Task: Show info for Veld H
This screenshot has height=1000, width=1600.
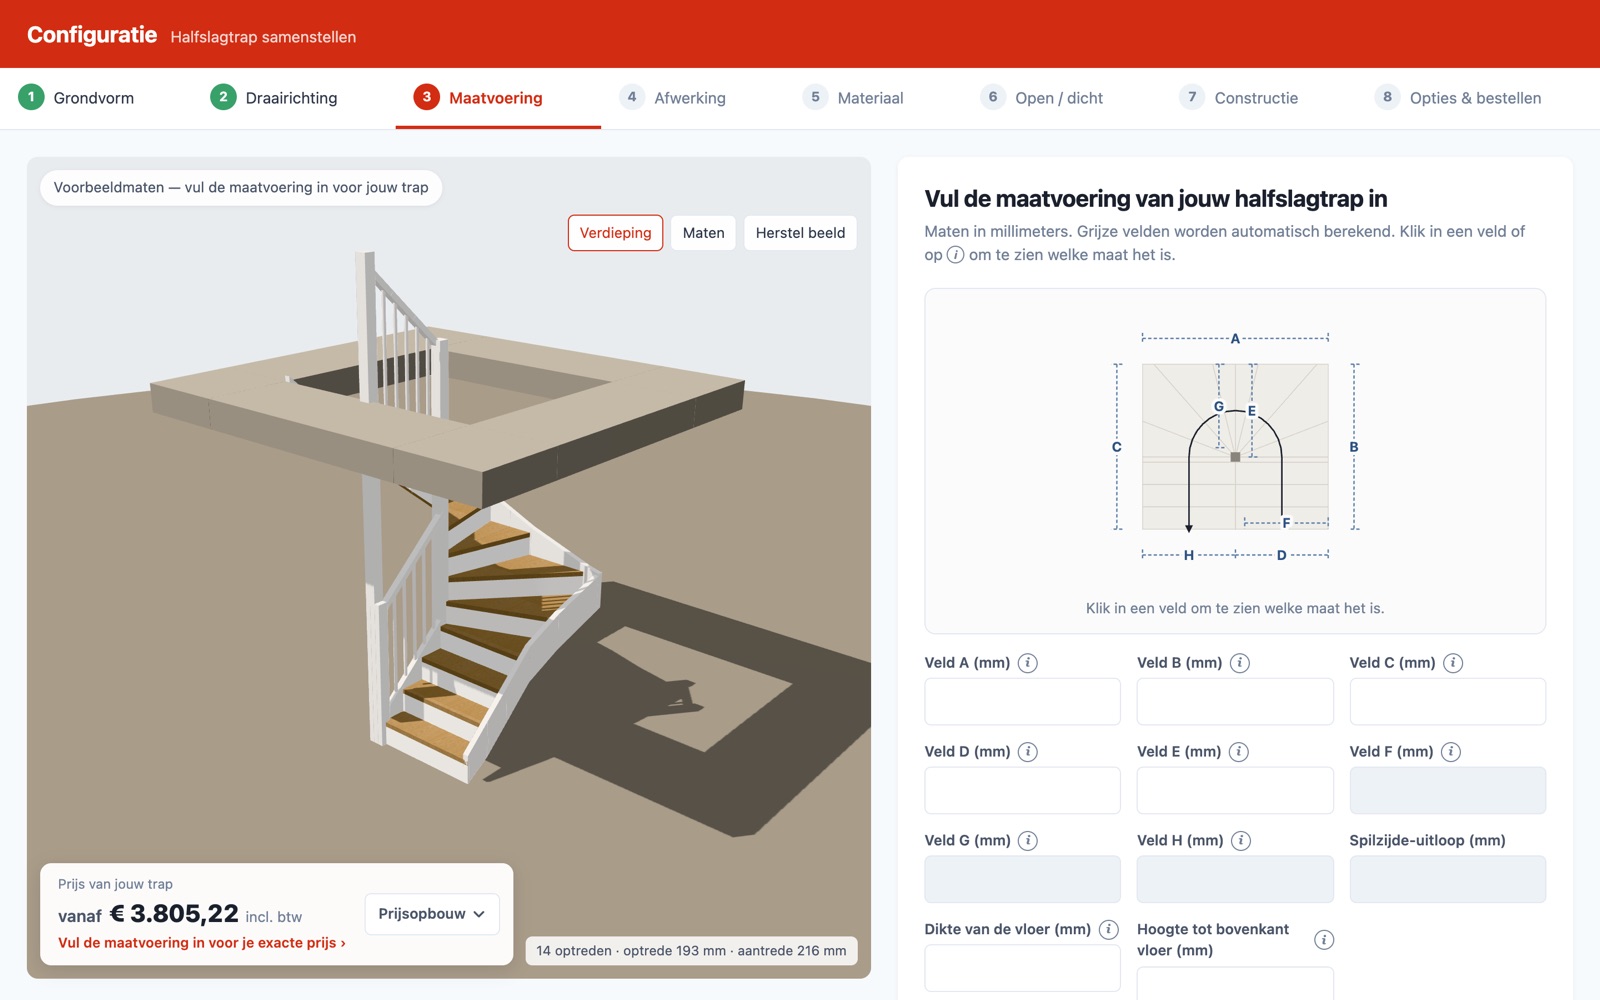Action: (x=1240, y=841)
